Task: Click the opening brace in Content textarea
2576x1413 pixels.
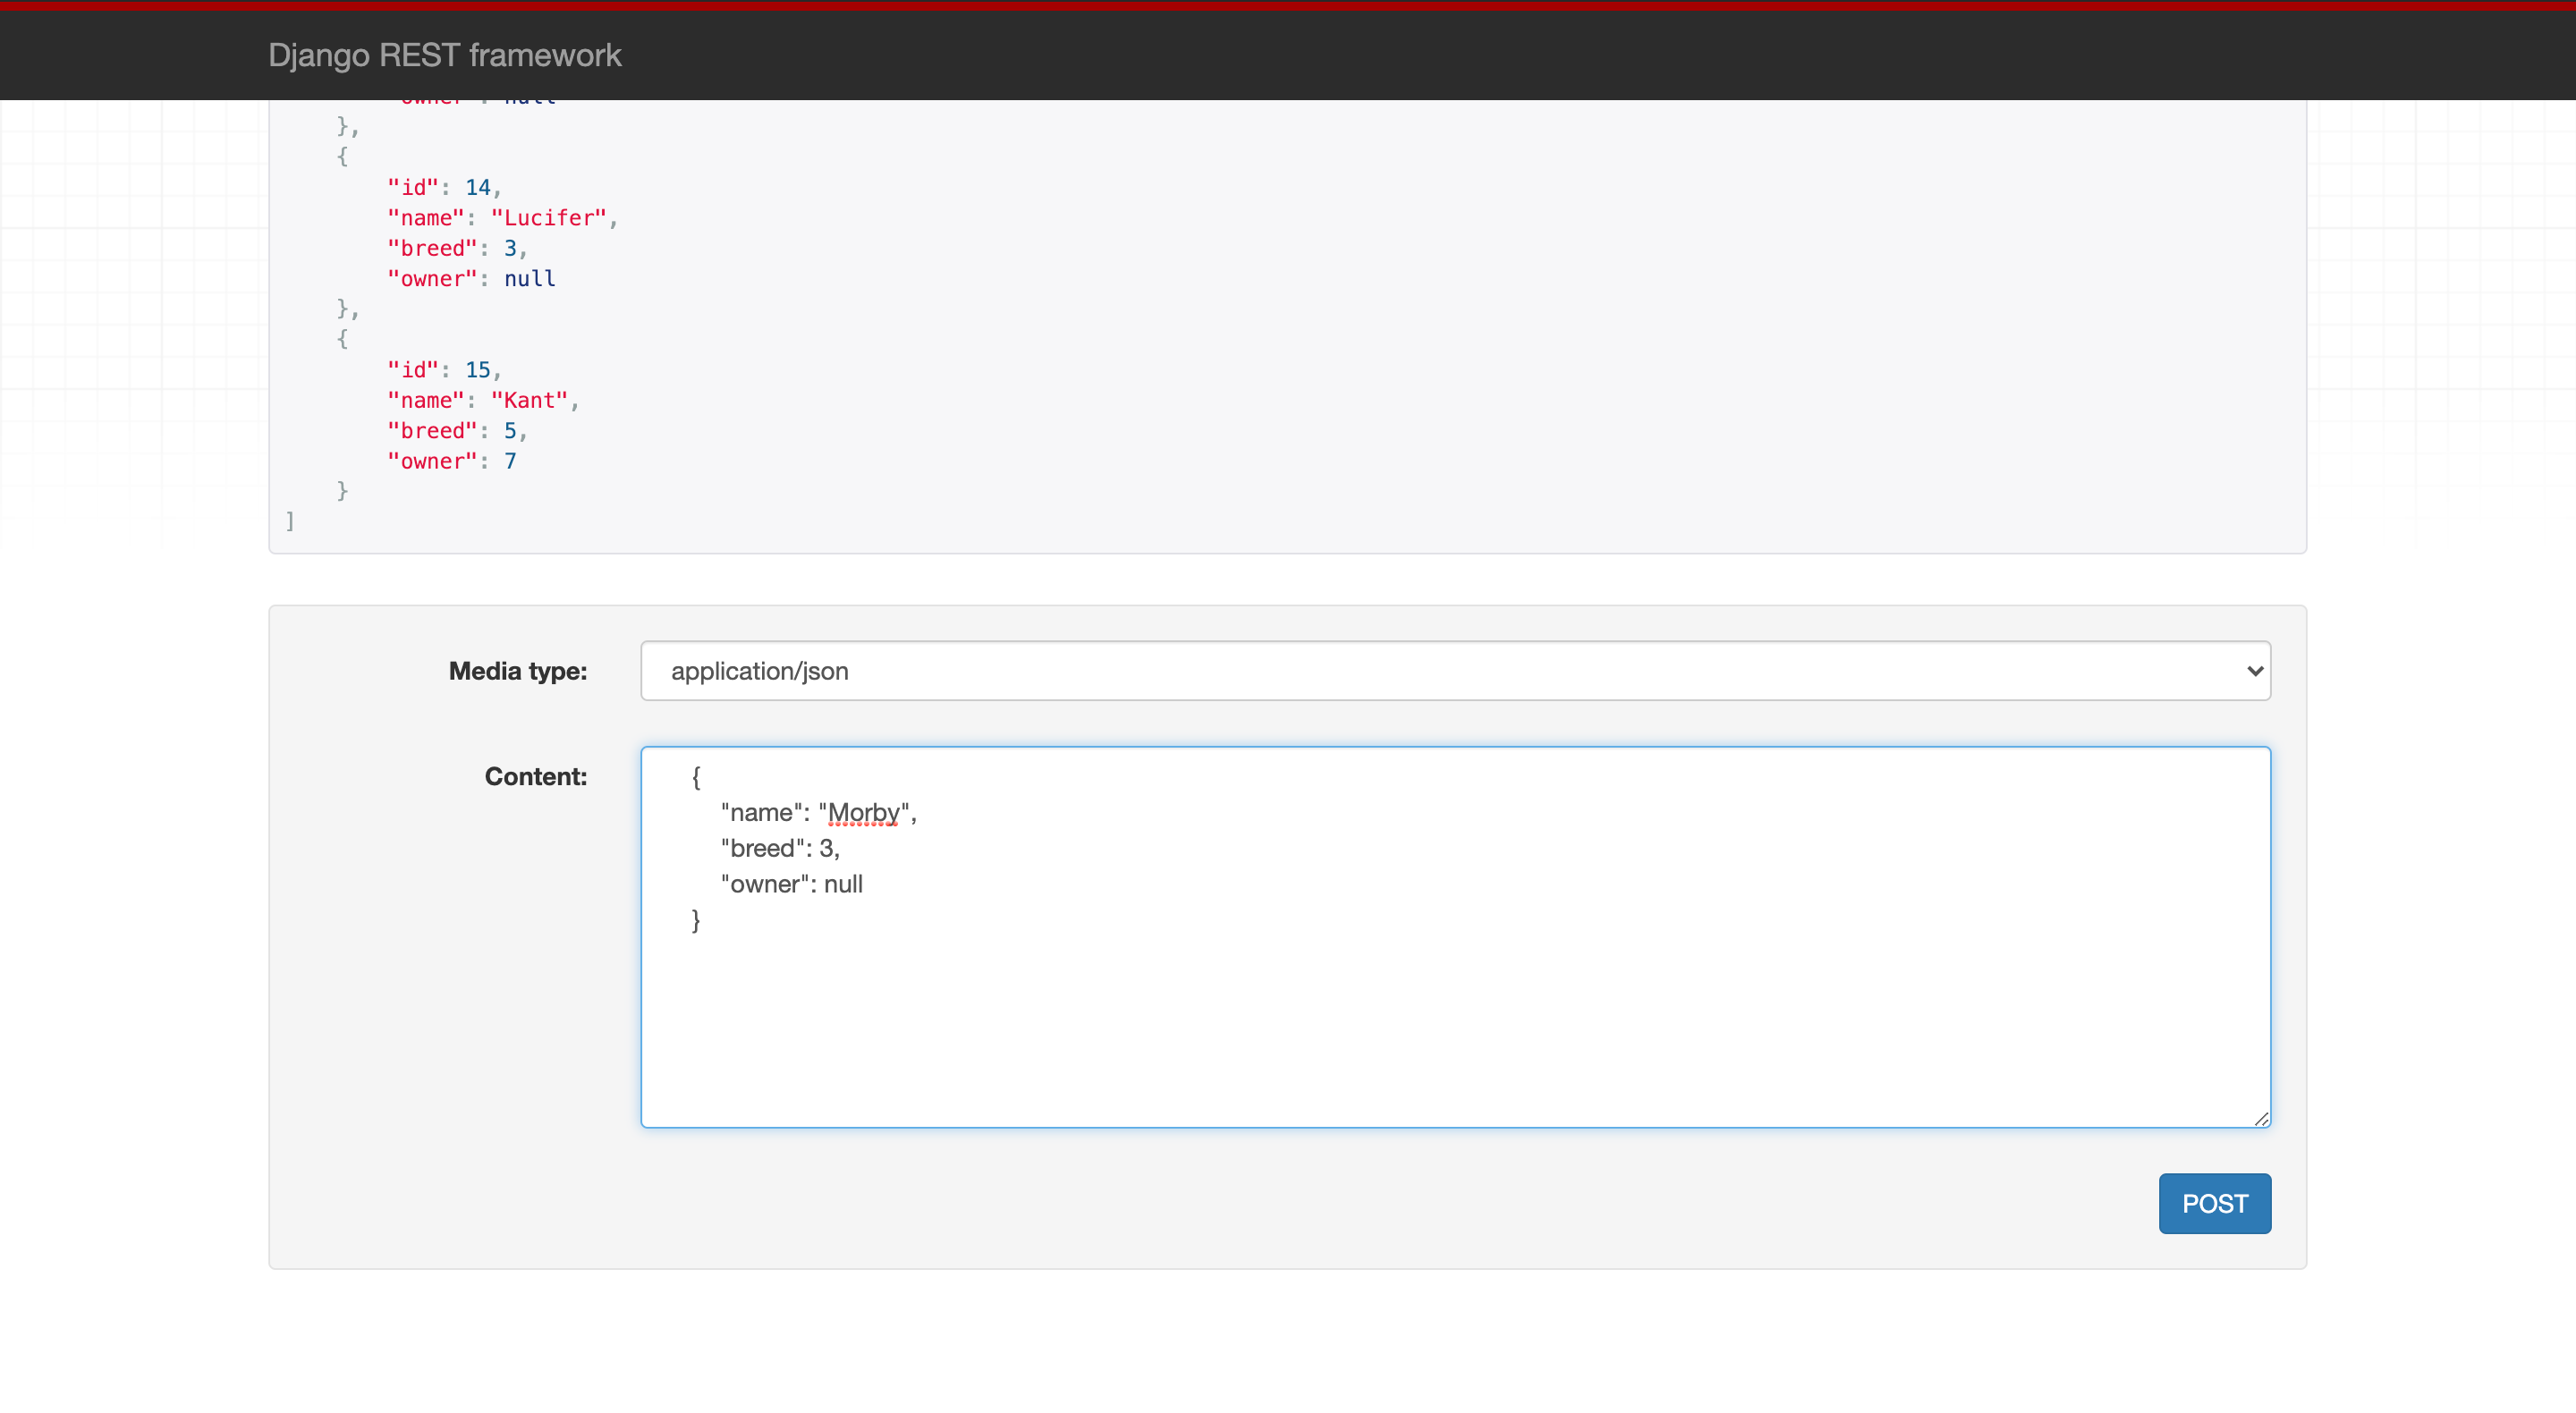Action: coord(696,777)
